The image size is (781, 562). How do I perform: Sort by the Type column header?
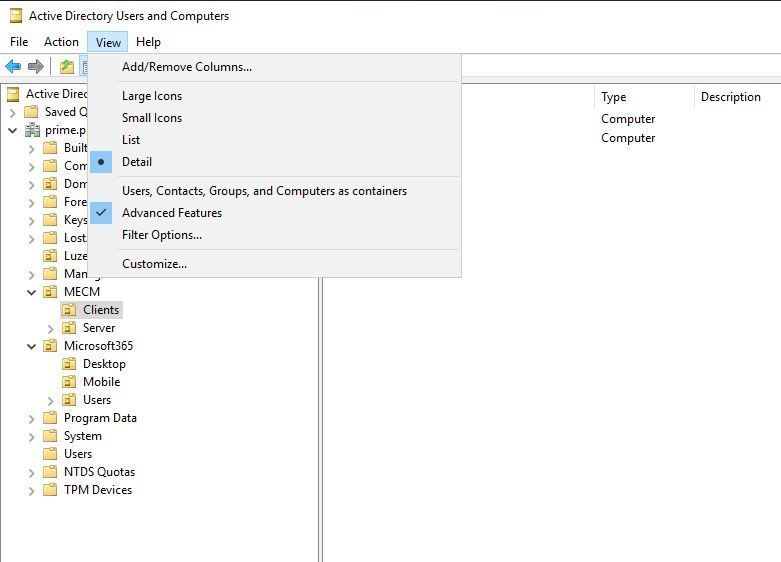pos(614,97)
